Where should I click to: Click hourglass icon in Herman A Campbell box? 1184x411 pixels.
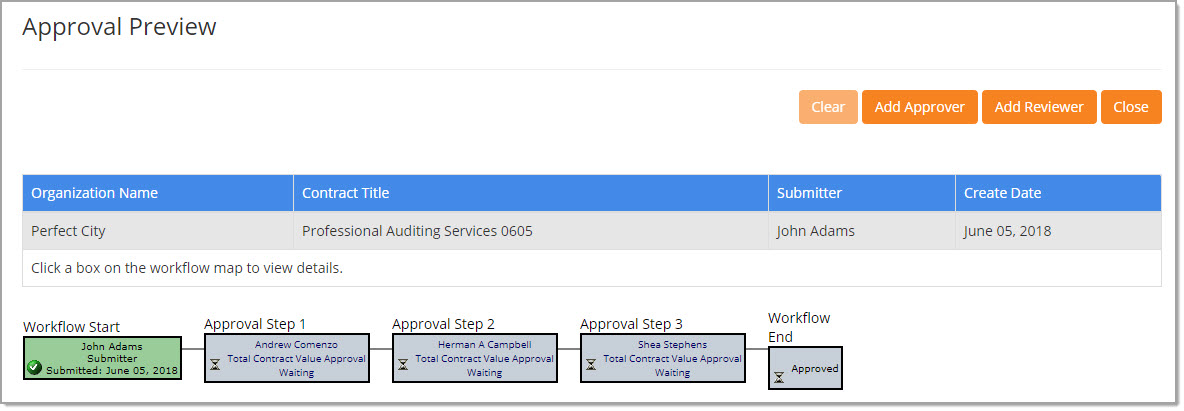(403, 365)
